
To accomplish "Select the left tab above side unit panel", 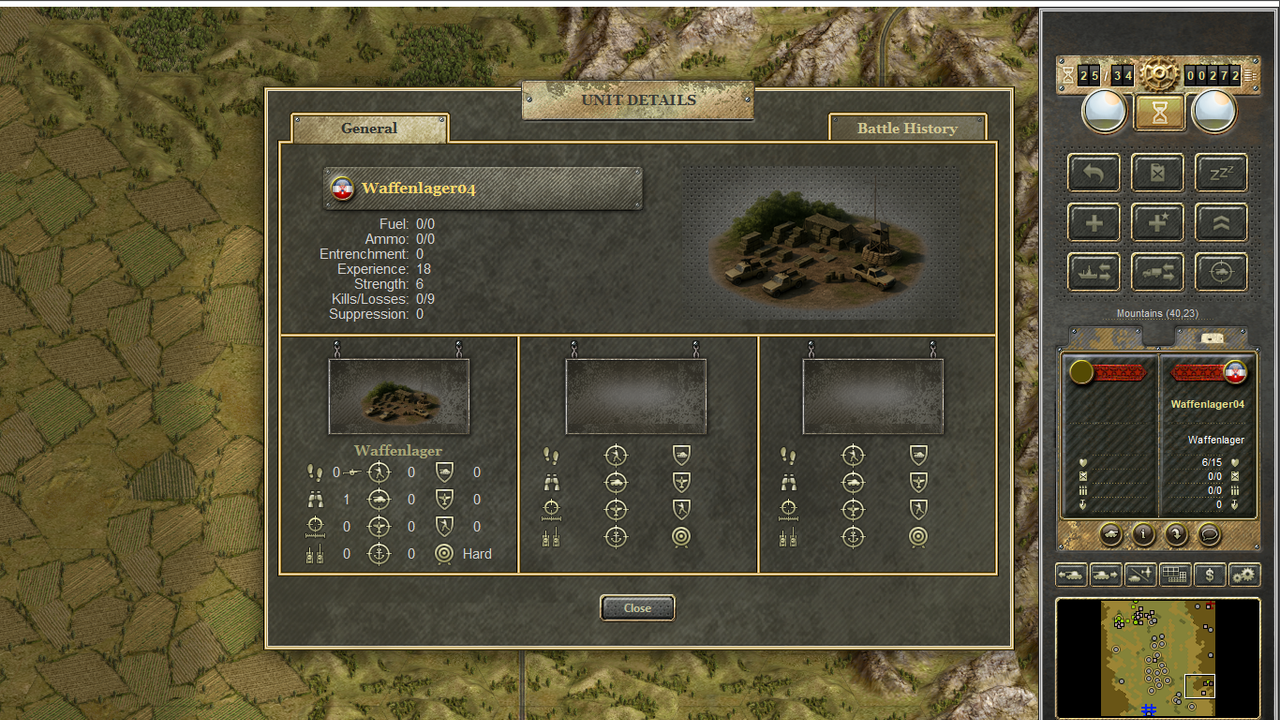I will click(1106, 338).
